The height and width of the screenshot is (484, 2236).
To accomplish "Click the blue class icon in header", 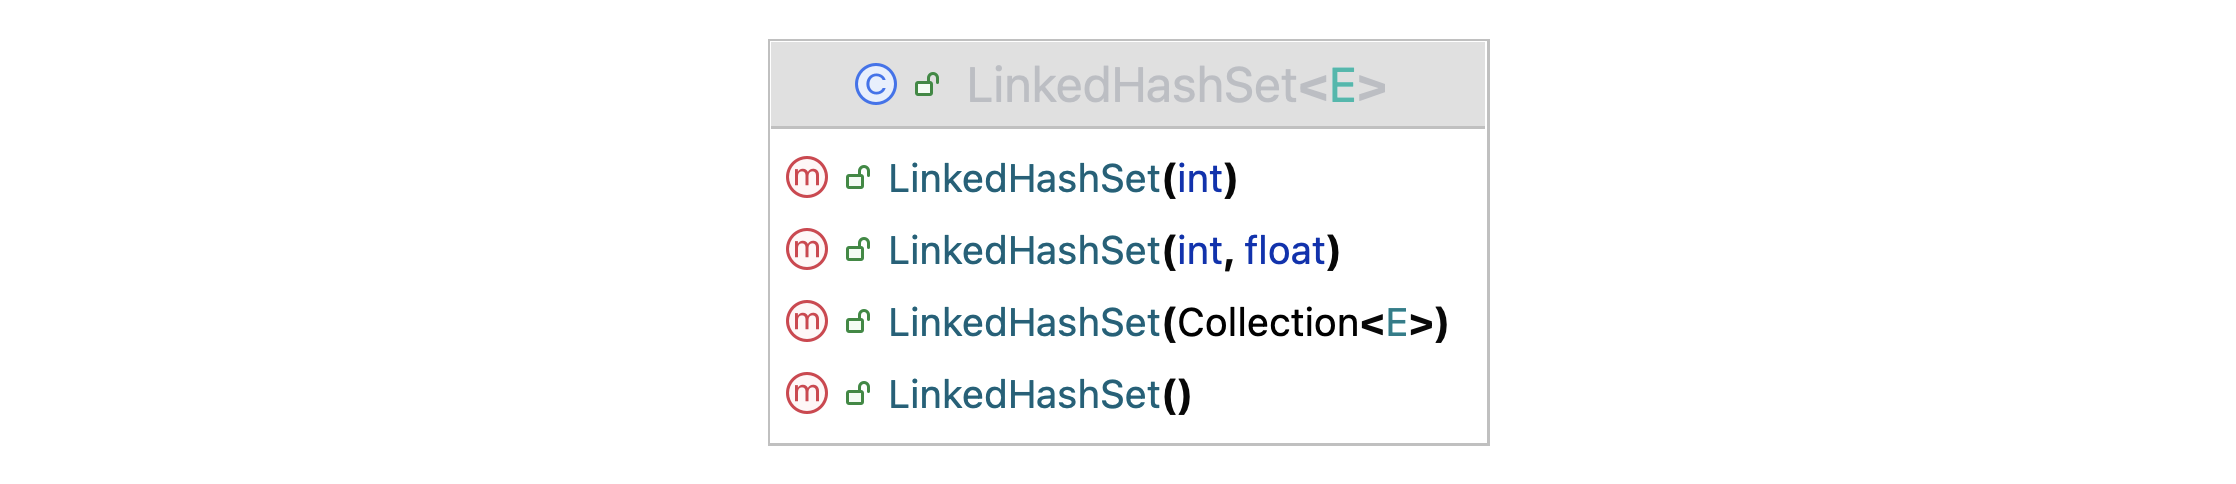I will (x=875, y=85).
